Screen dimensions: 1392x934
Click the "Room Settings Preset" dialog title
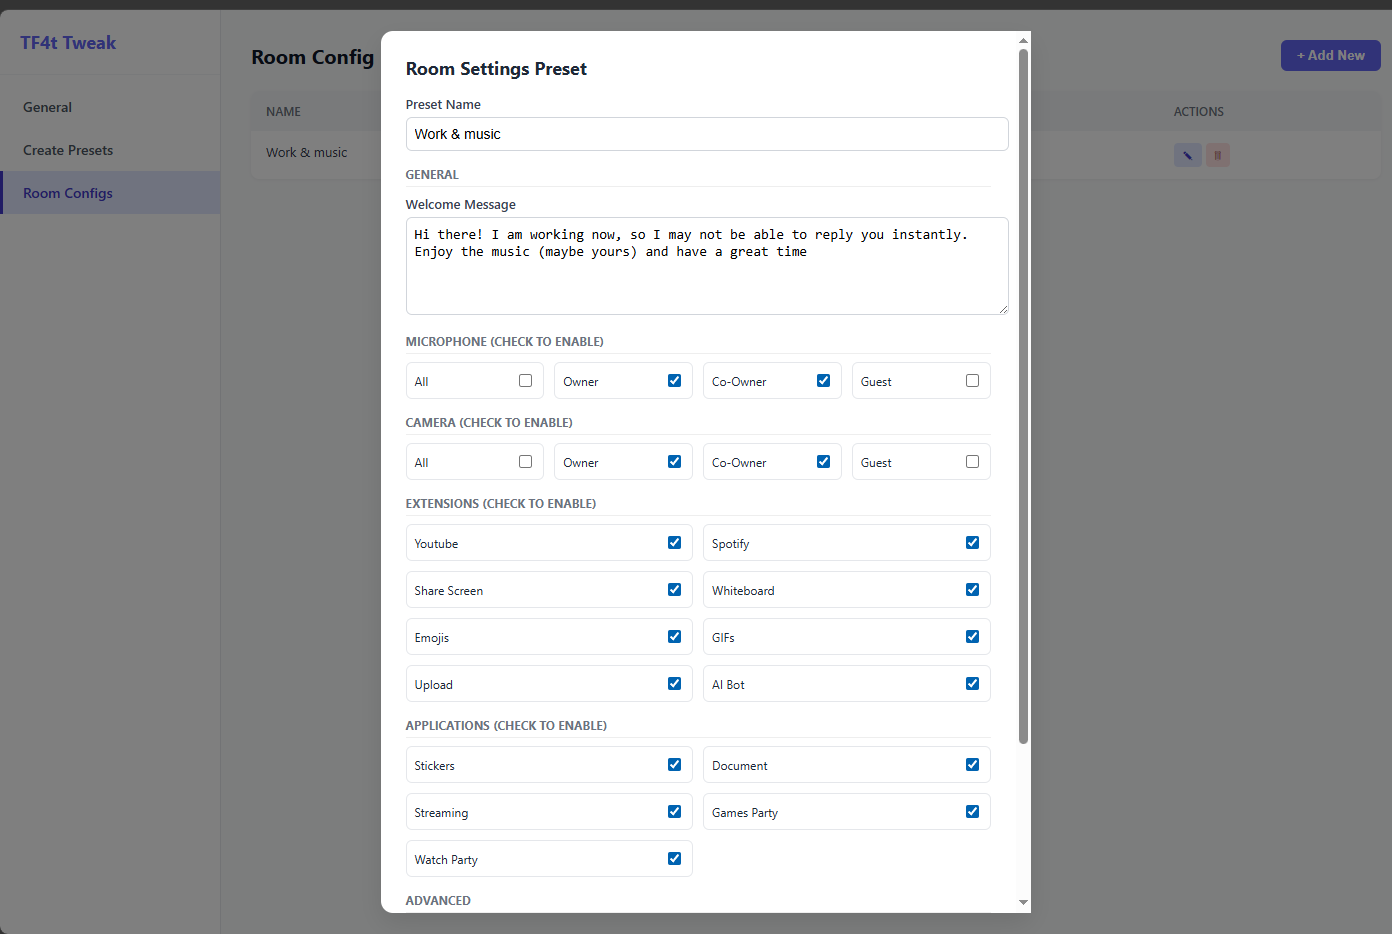pos(496,69)
